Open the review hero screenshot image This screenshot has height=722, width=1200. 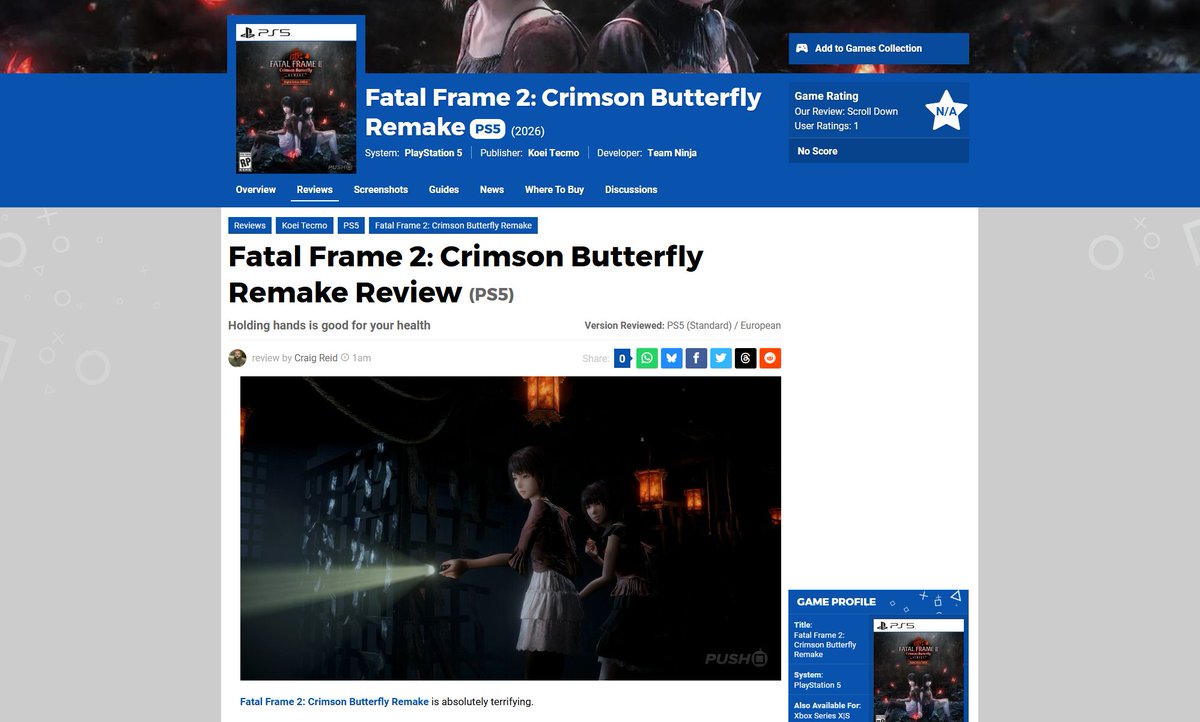pyautogui.click(x=510, y=528)
